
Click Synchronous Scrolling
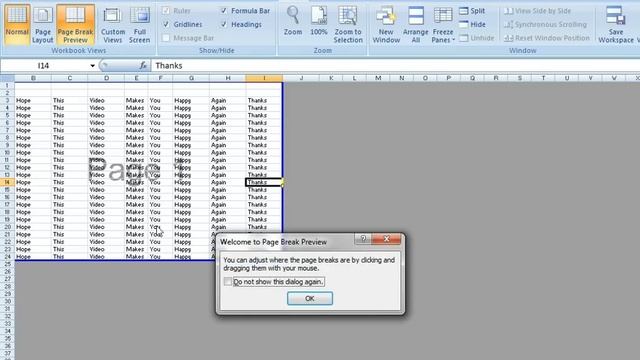tap(545, 24)
